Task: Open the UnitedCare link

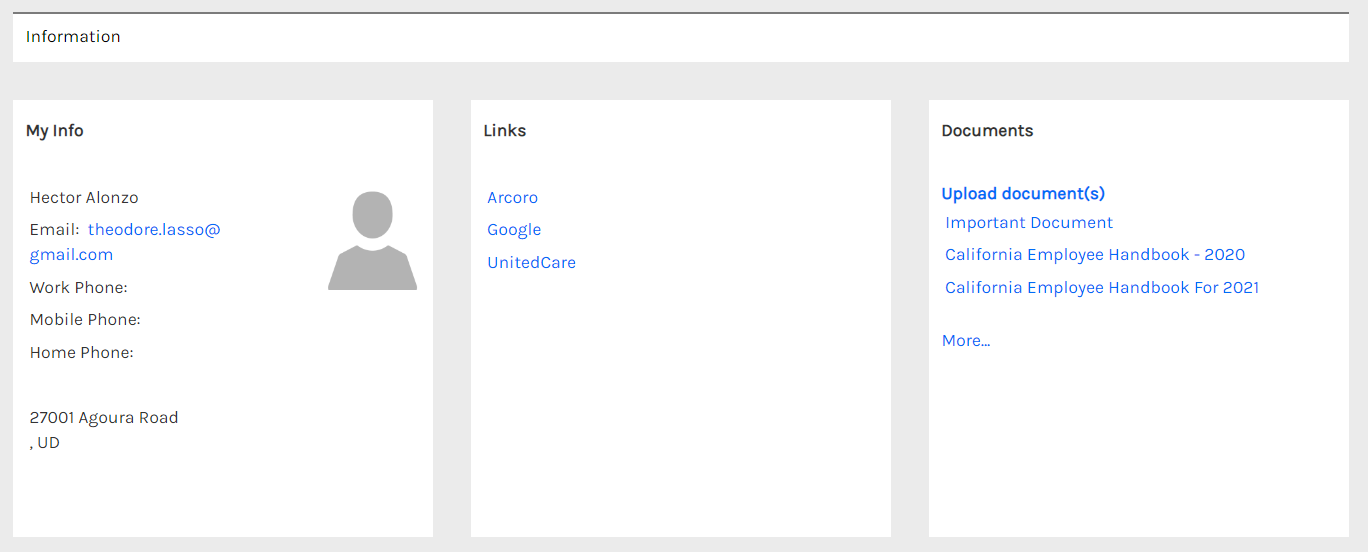Action: [x=531, y=263]
